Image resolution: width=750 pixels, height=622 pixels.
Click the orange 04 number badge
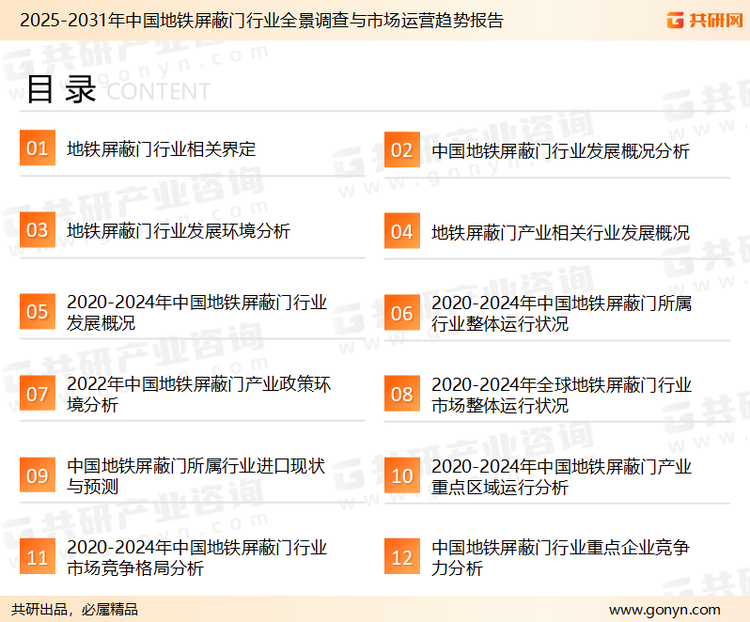402,231
